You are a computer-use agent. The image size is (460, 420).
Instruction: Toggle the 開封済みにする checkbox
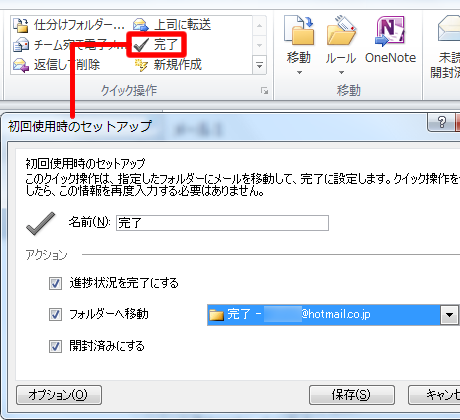55,346
